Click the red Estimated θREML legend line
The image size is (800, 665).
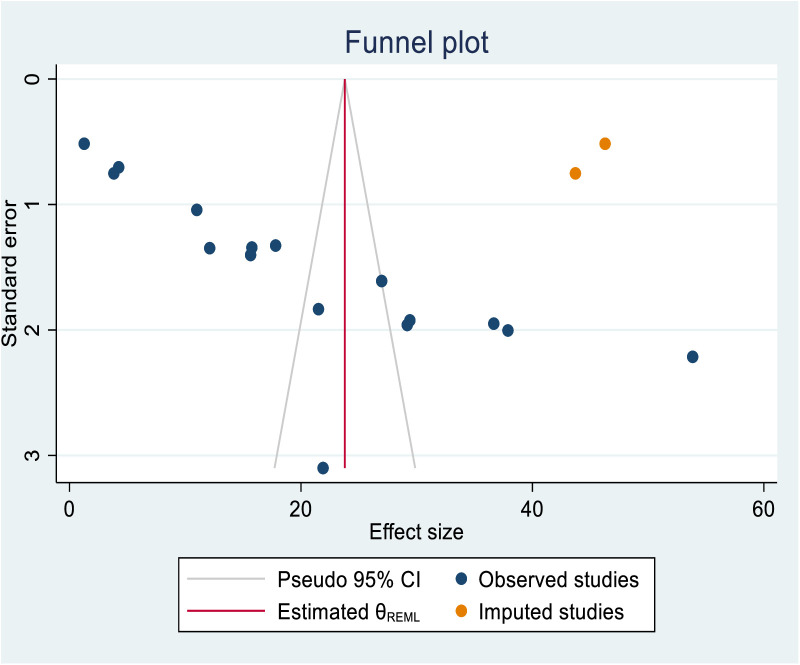[226, 611]
